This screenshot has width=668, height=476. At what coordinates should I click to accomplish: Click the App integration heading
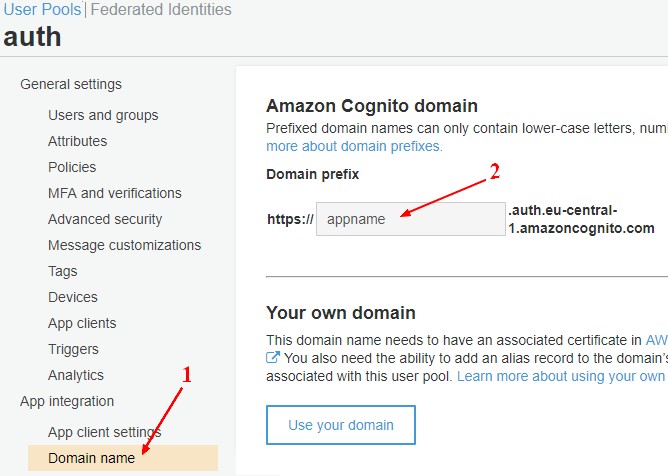tap(67, 401)
